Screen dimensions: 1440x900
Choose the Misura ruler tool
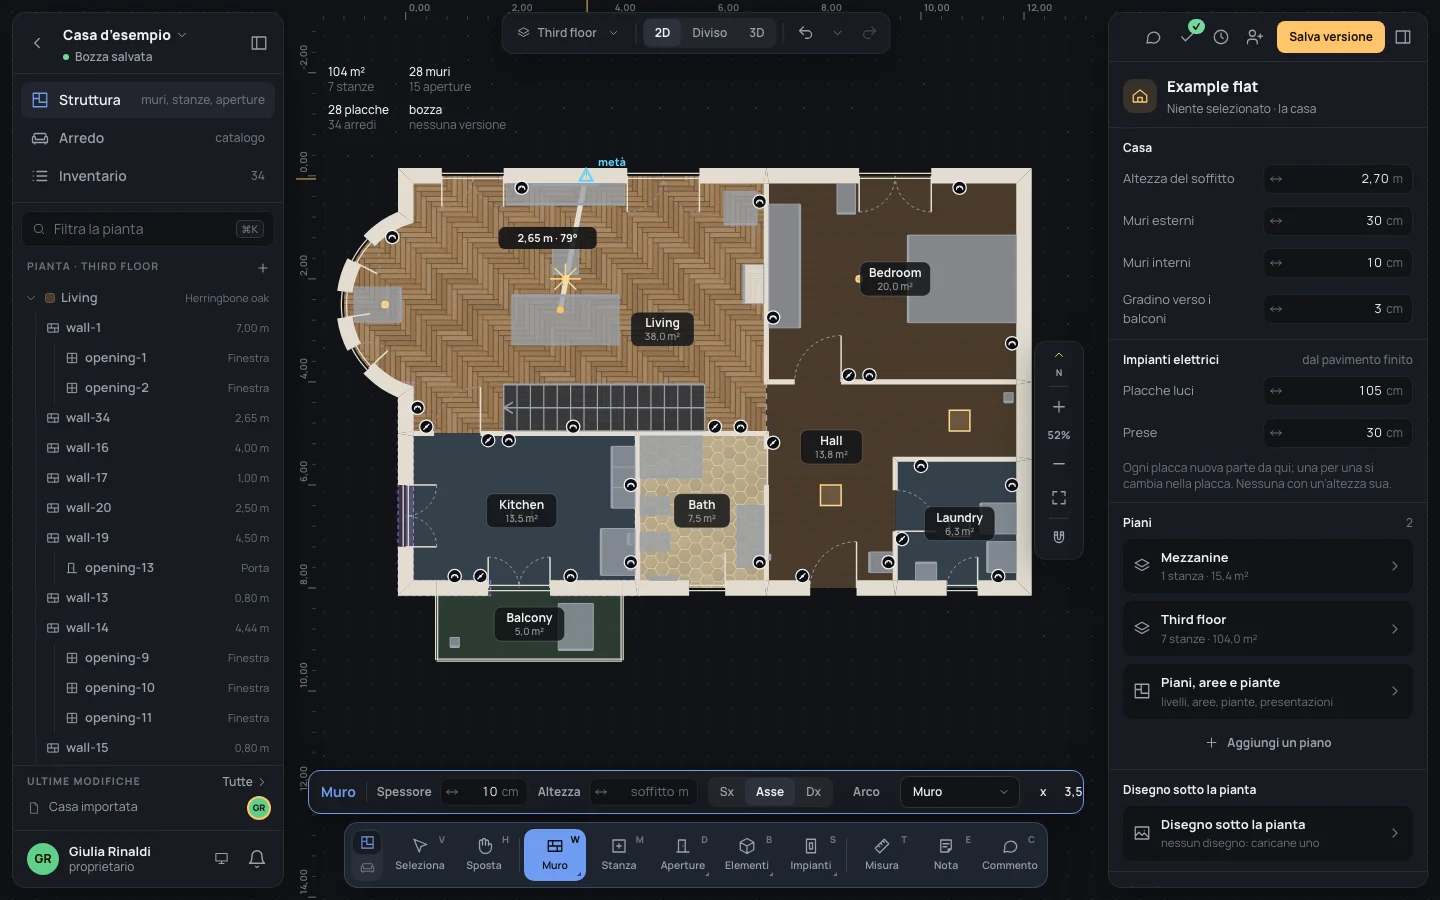(x=882, y=854)
